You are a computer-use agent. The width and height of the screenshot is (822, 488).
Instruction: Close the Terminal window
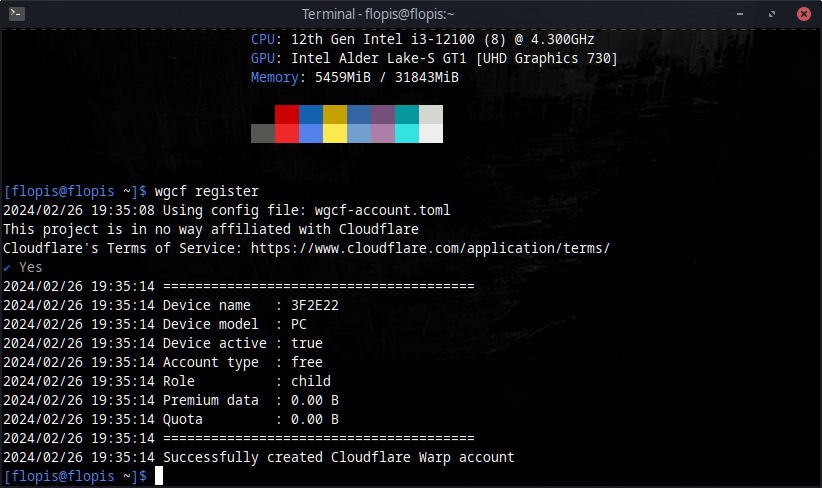(803, 14)
